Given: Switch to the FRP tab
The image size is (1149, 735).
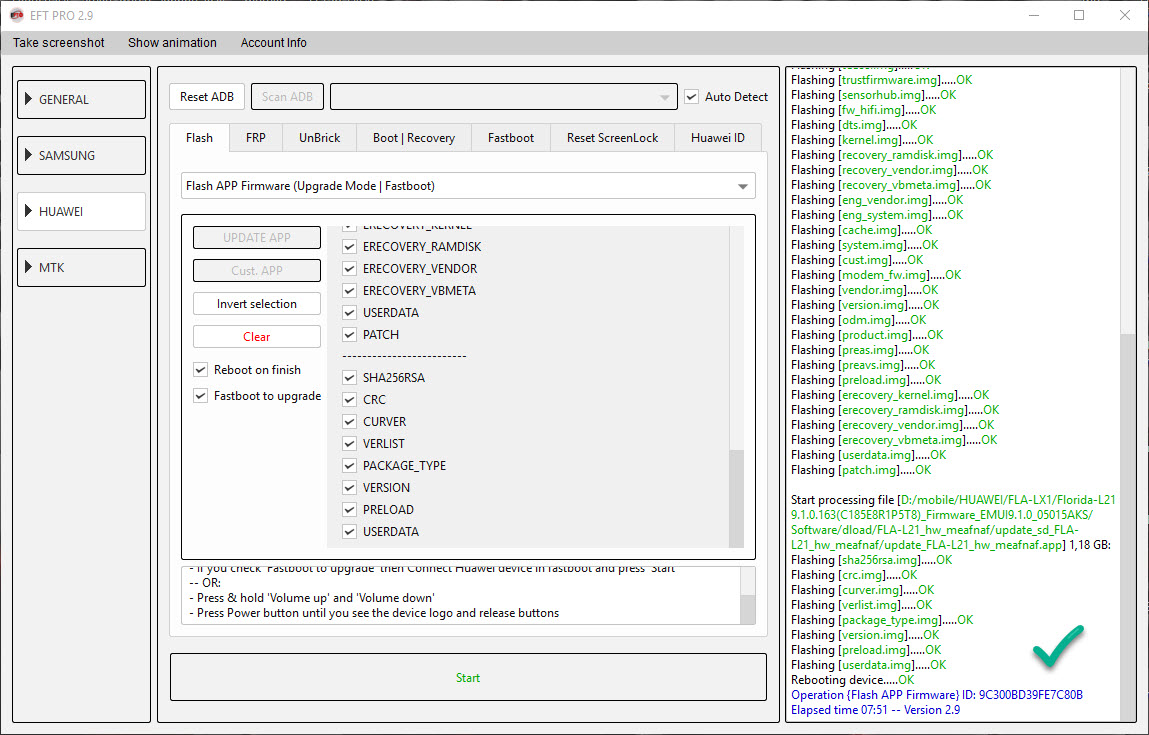Looking at the screenshot, I should coord(256,138).
